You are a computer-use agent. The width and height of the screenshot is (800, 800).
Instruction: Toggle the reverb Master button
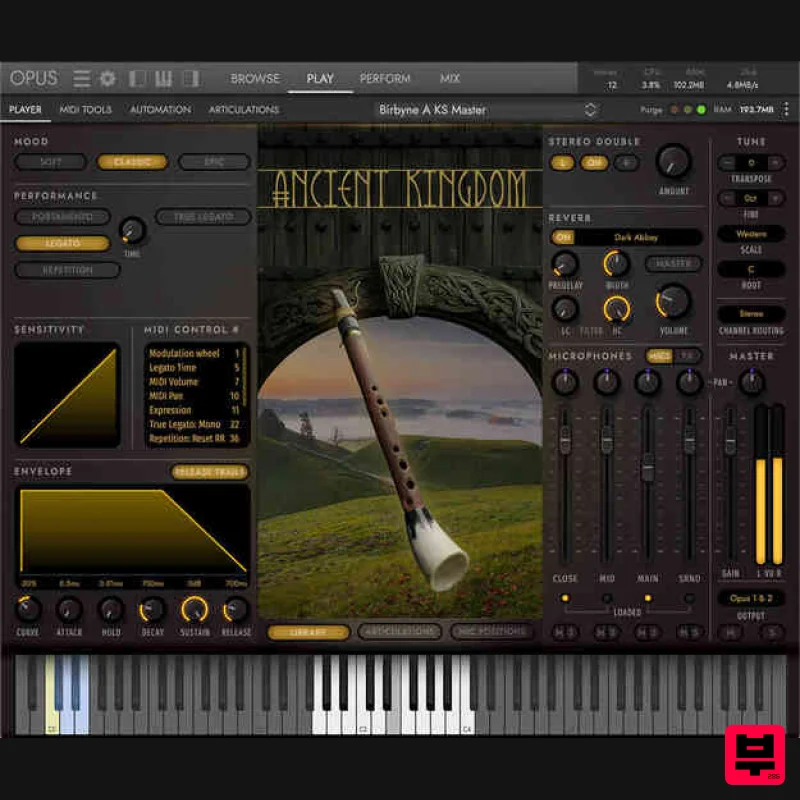coord(673,264)
